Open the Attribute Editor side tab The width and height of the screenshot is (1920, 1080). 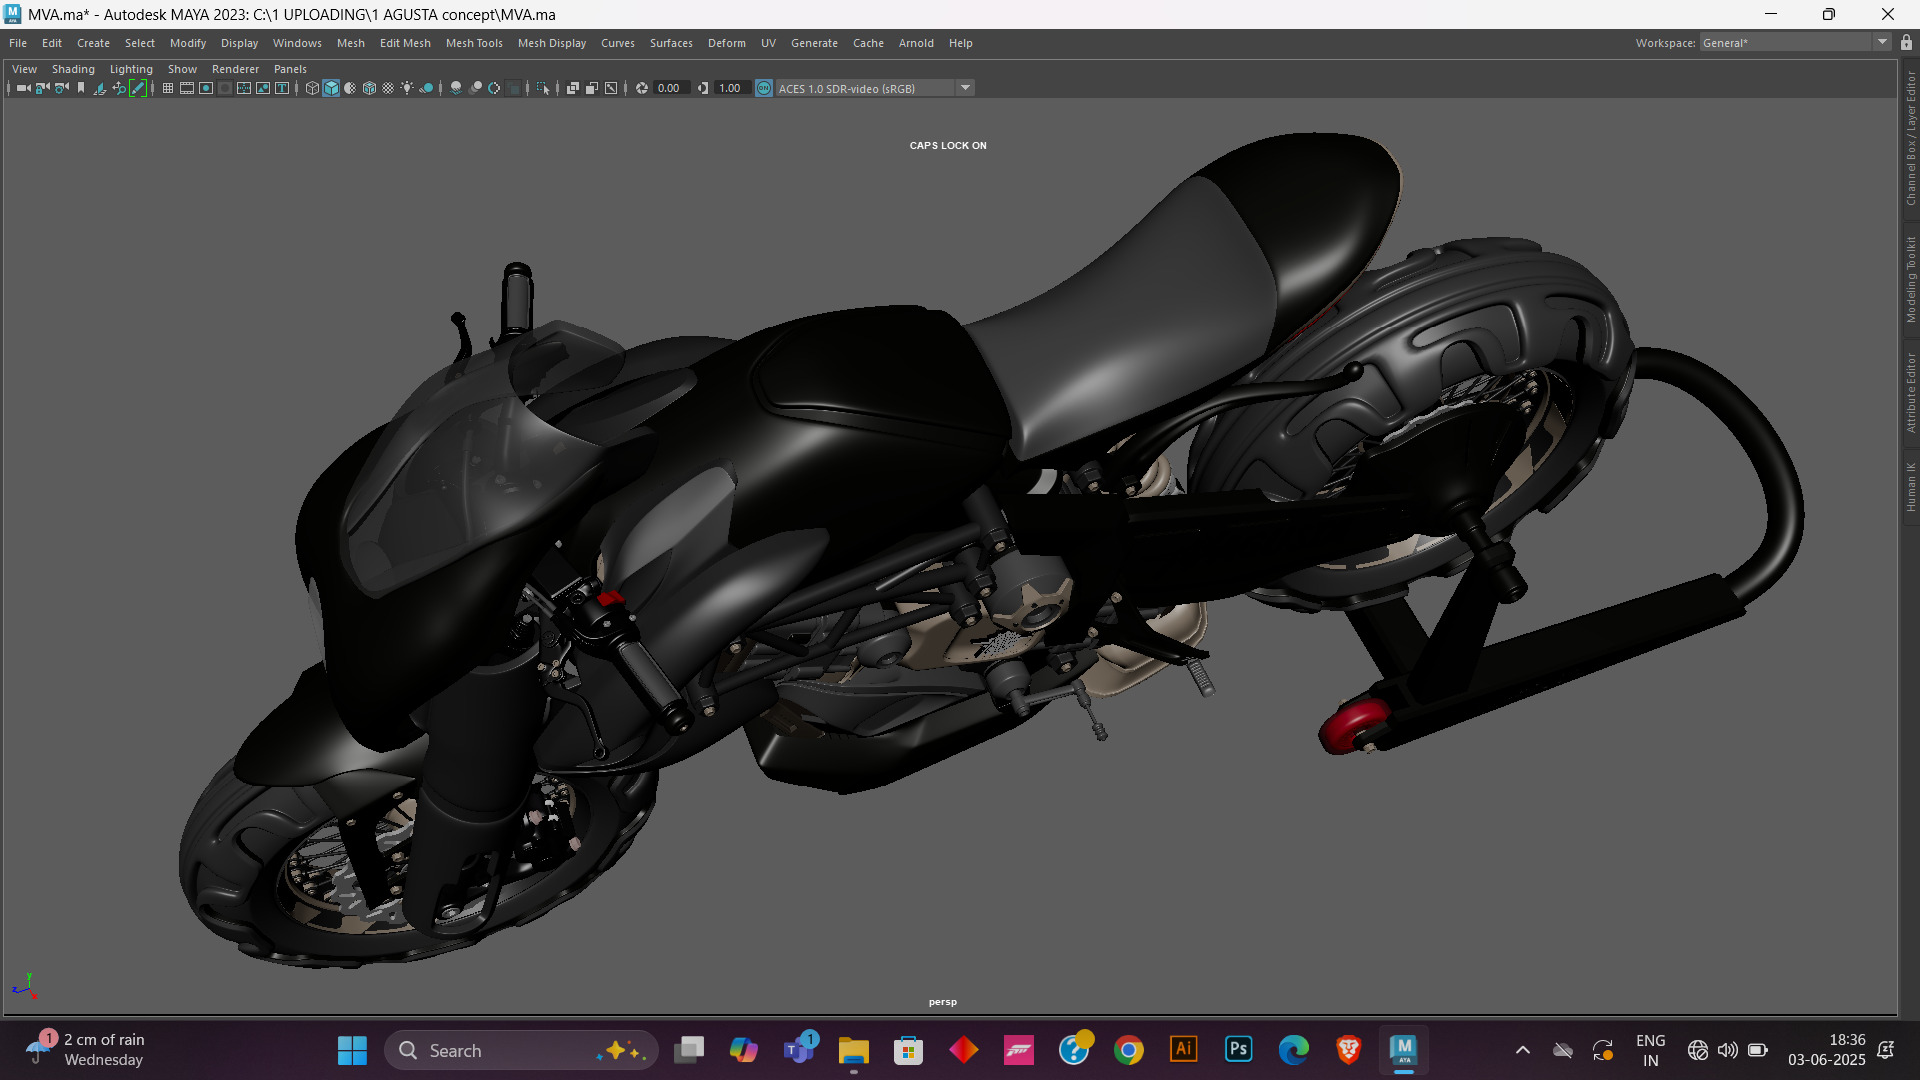[x=1910, y=392]
